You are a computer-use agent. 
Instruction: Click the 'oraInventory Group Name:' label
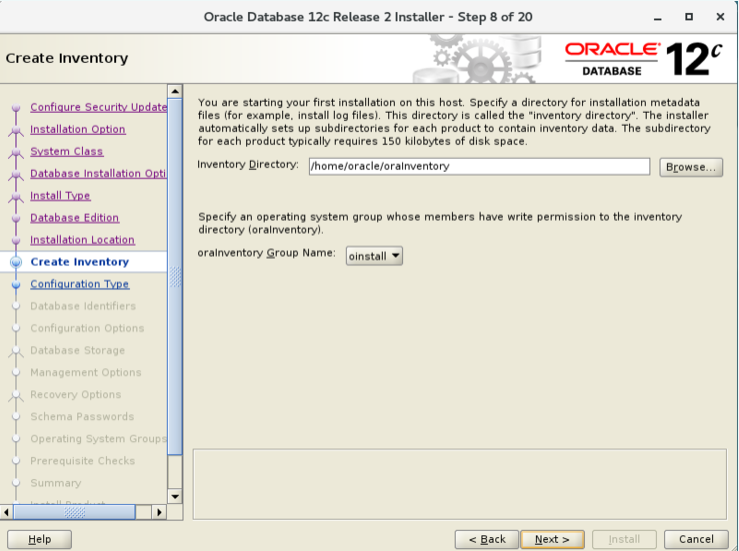pyautogui.click(x=266, y=253)
